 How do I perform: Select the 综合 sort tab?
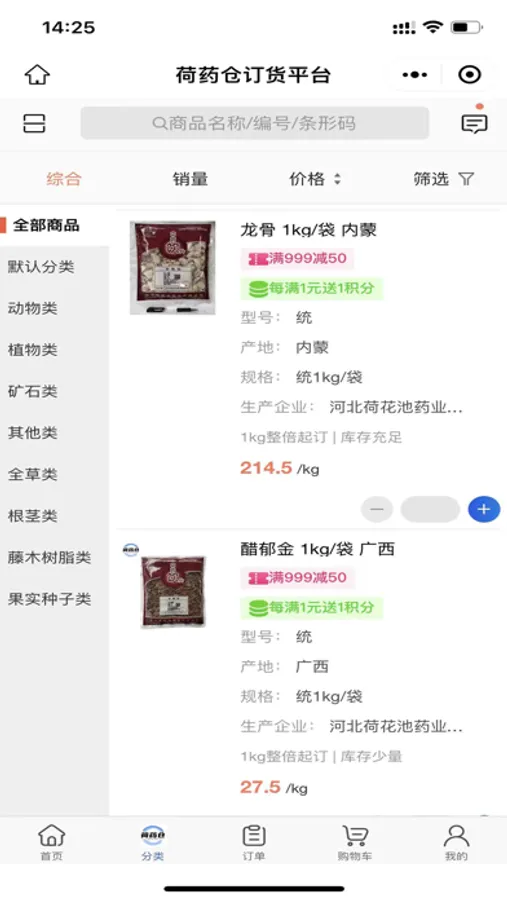(x=64, y=179)
